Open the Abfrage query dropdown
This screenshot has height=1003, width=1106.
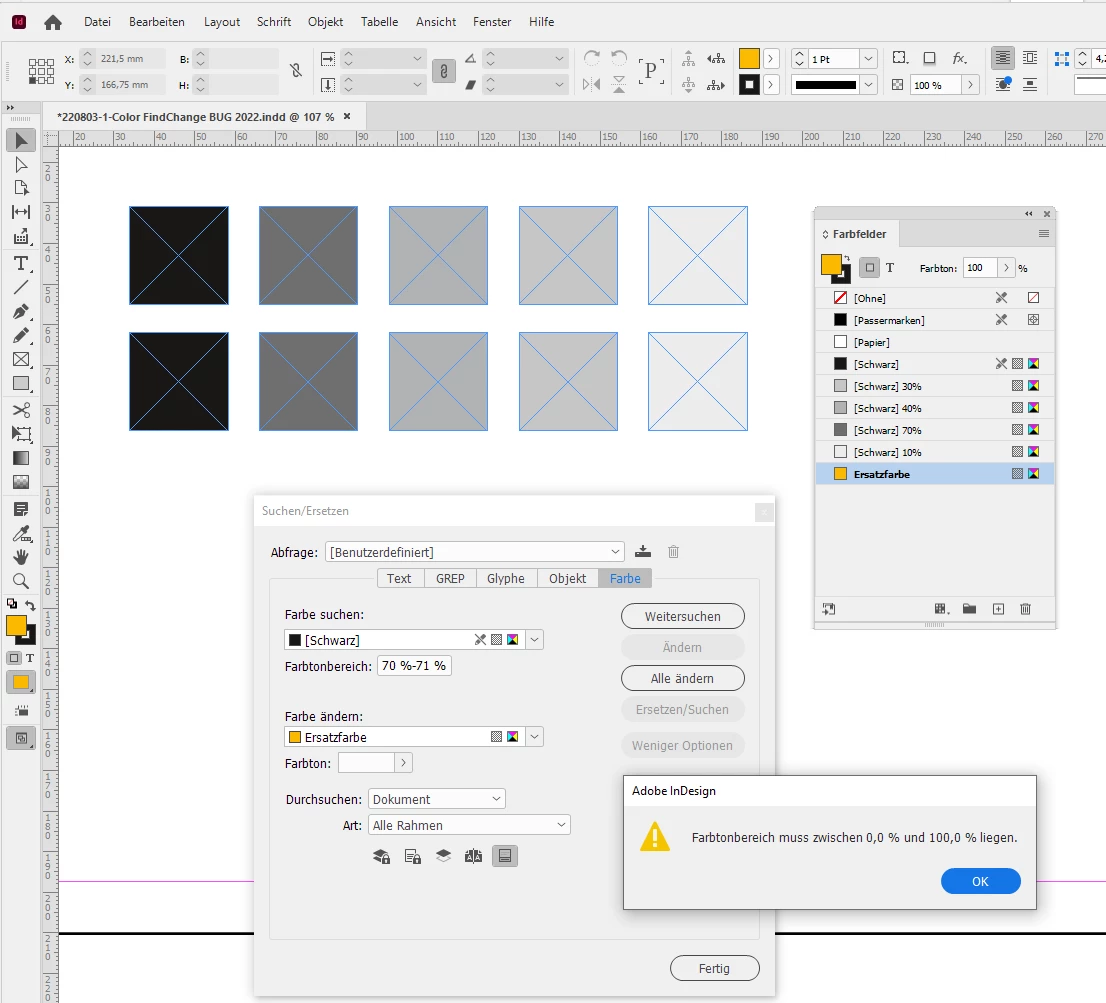pyautogui.click(x=615, y=552)
